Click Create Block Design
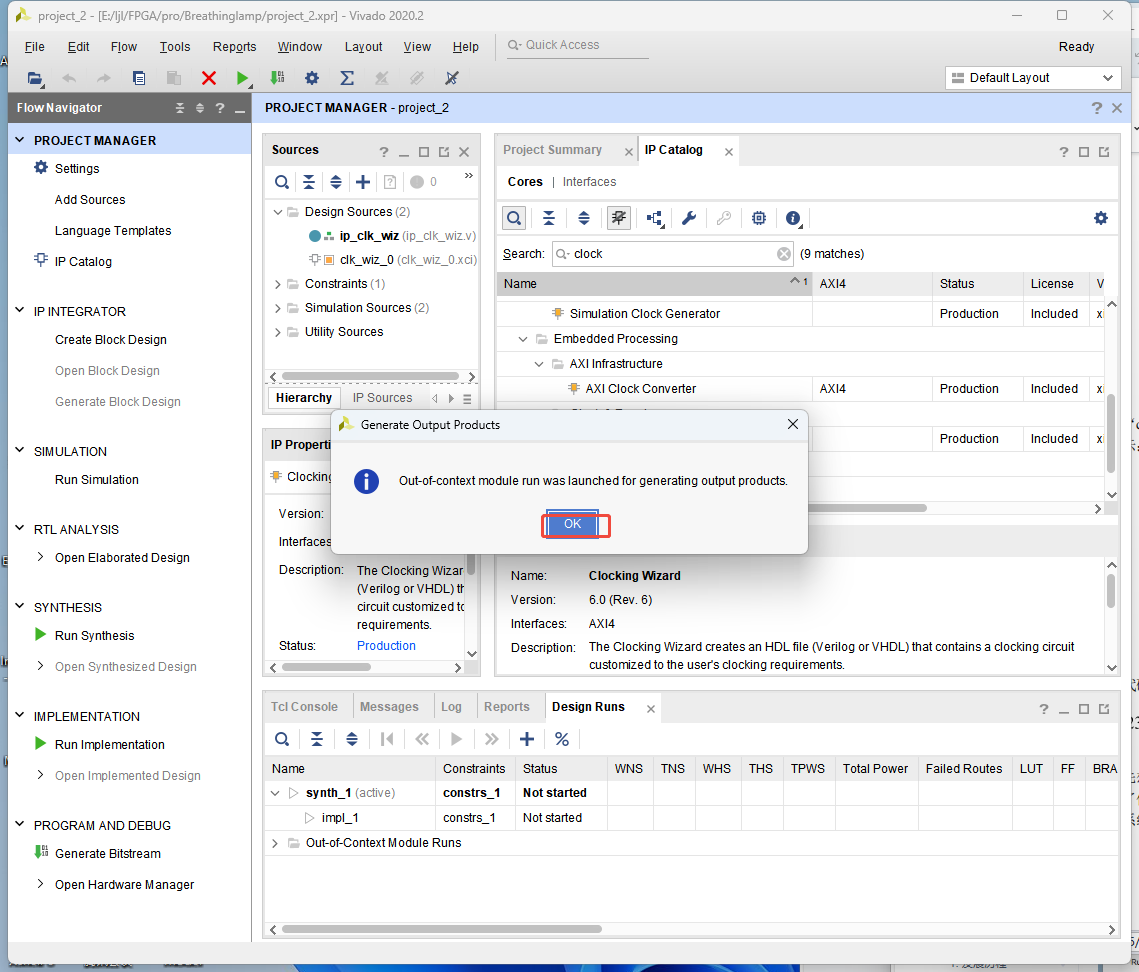Viewport: 1139px width, 972px height. [110, 339]
